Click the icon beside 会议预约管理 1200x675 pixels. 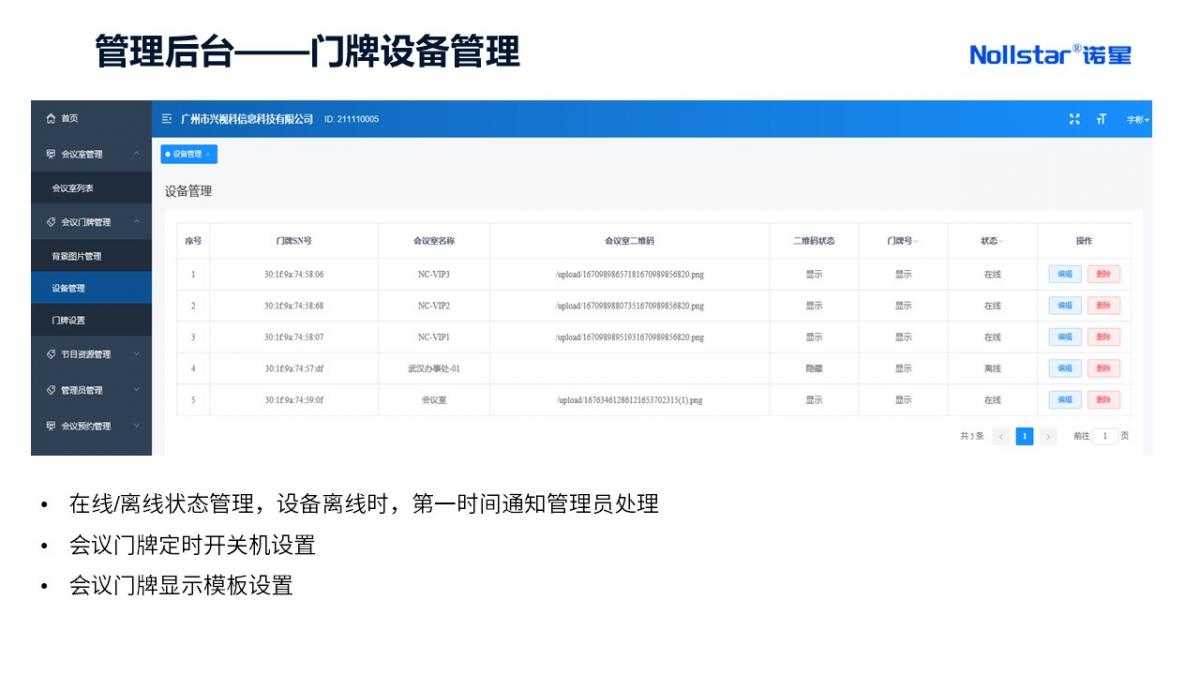(x=51, y=426)
